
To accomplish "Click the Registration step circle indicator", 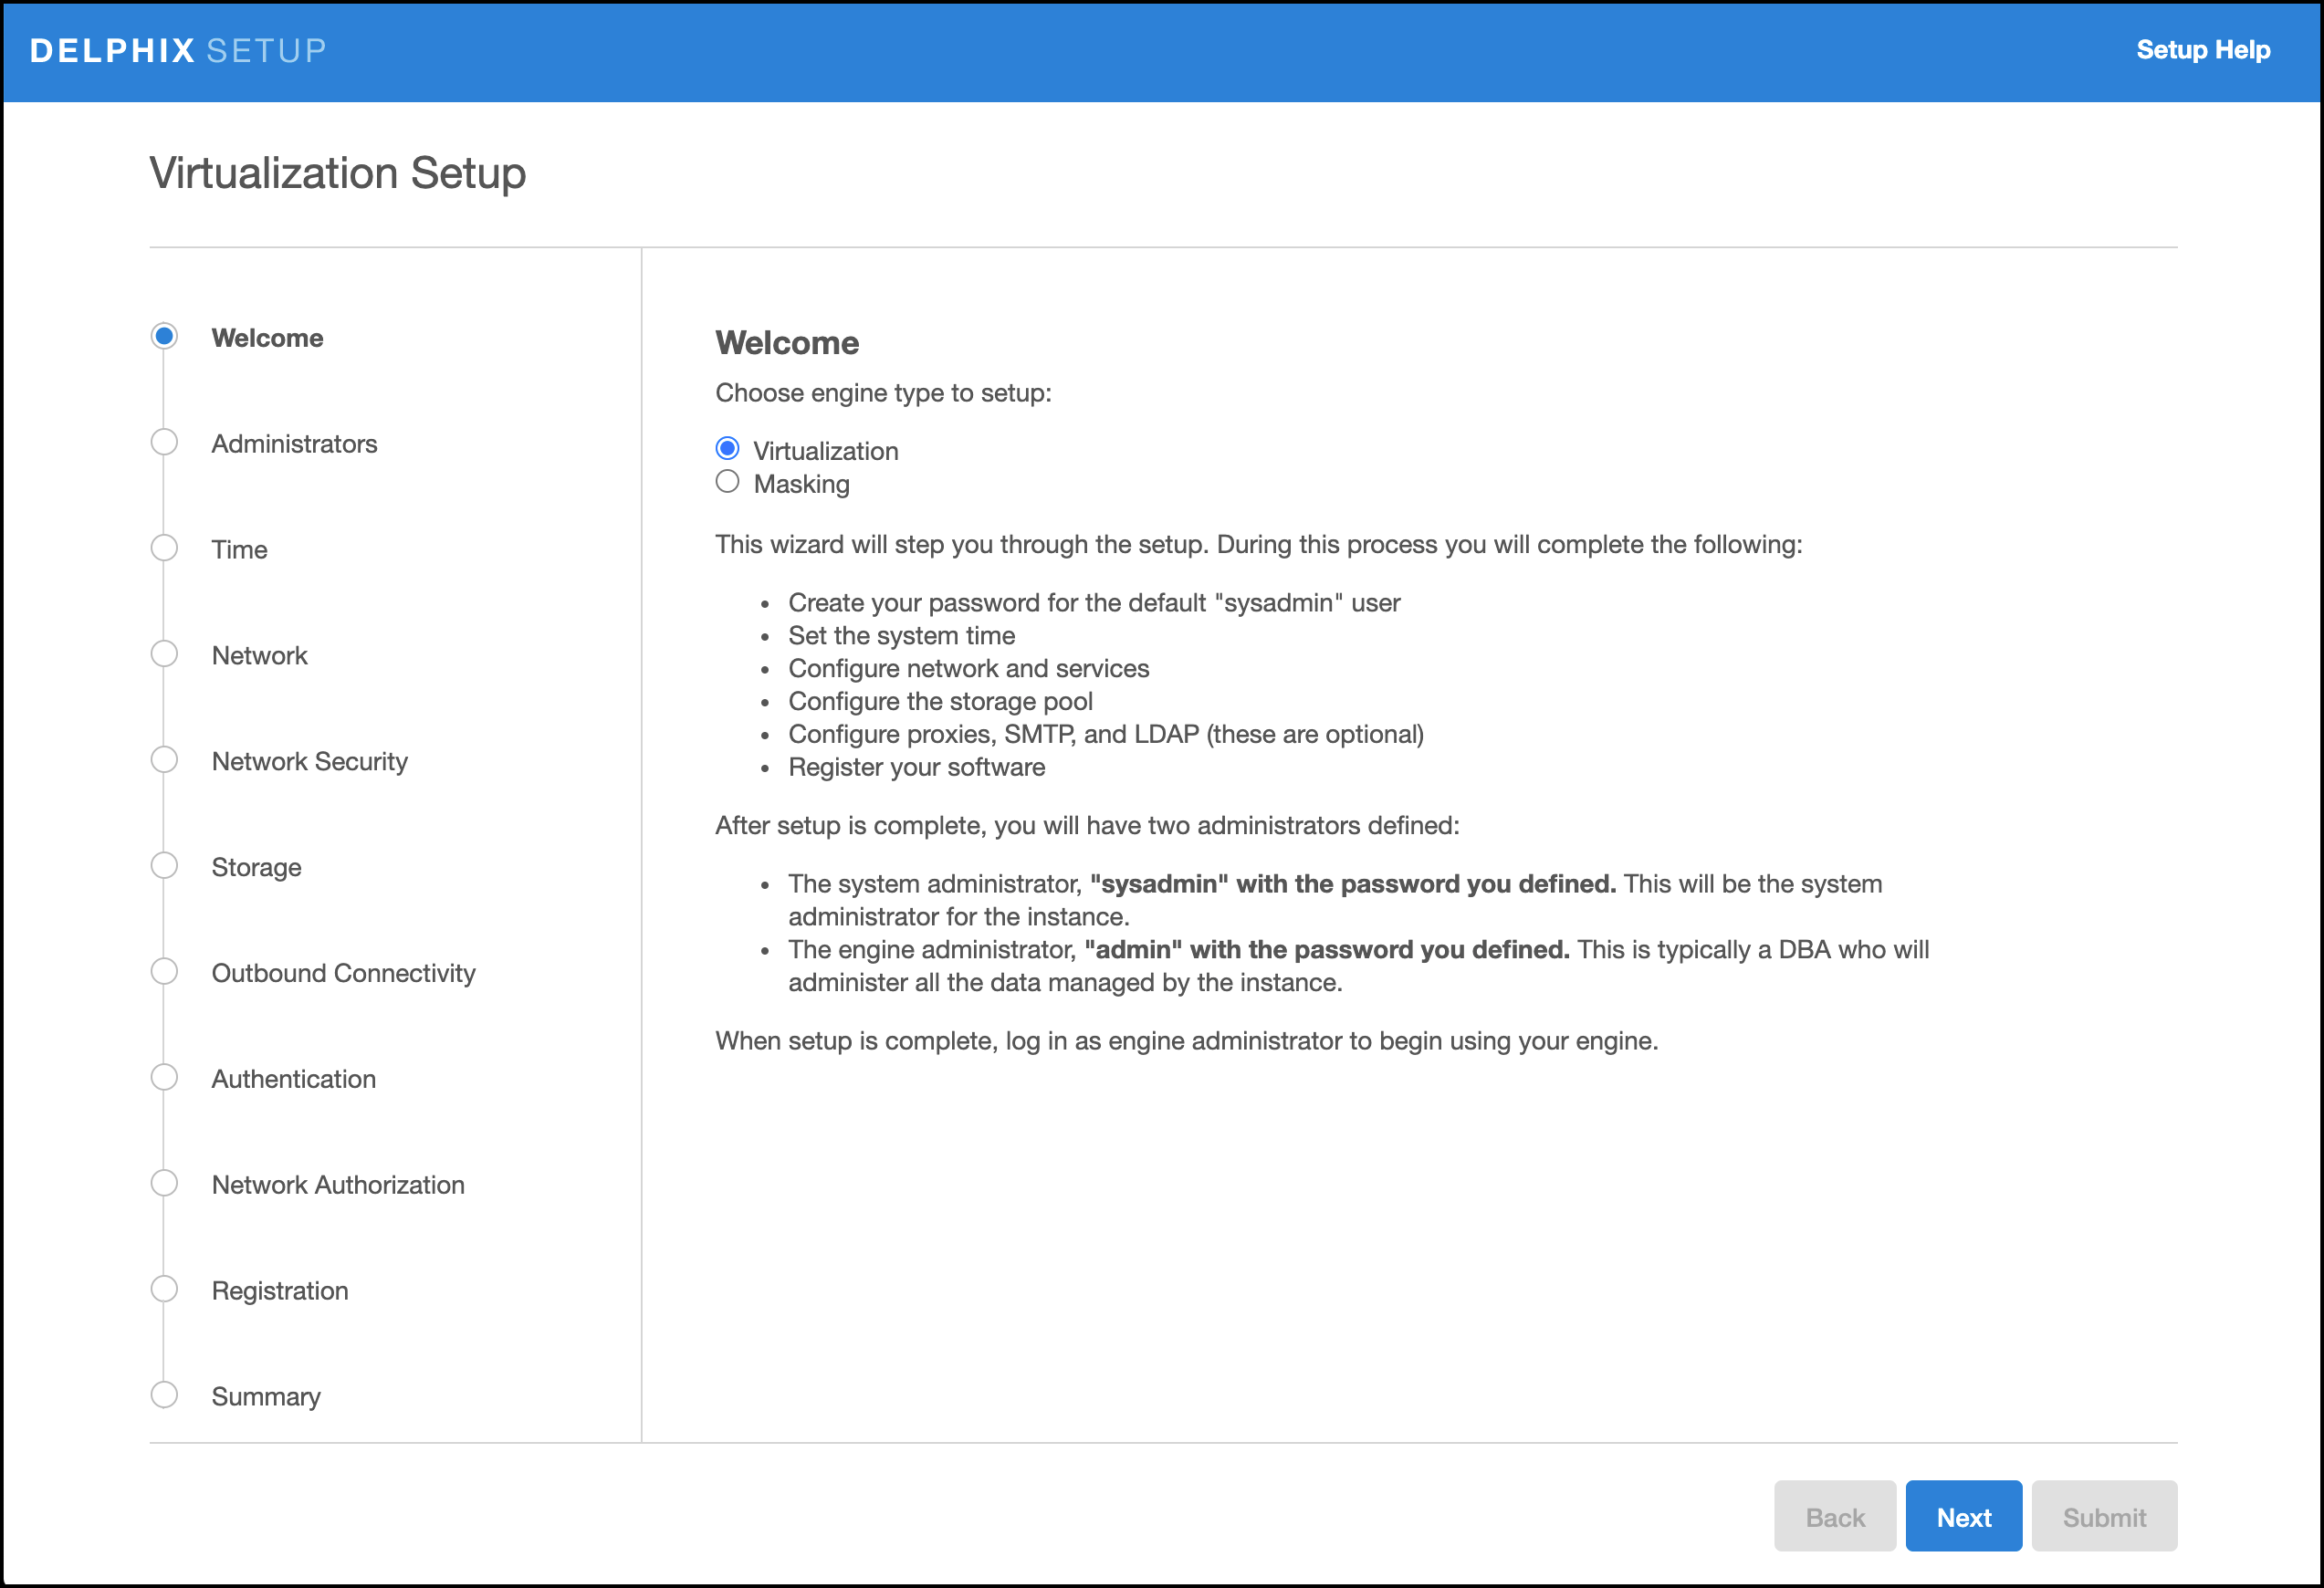I will pos(164,1289).
